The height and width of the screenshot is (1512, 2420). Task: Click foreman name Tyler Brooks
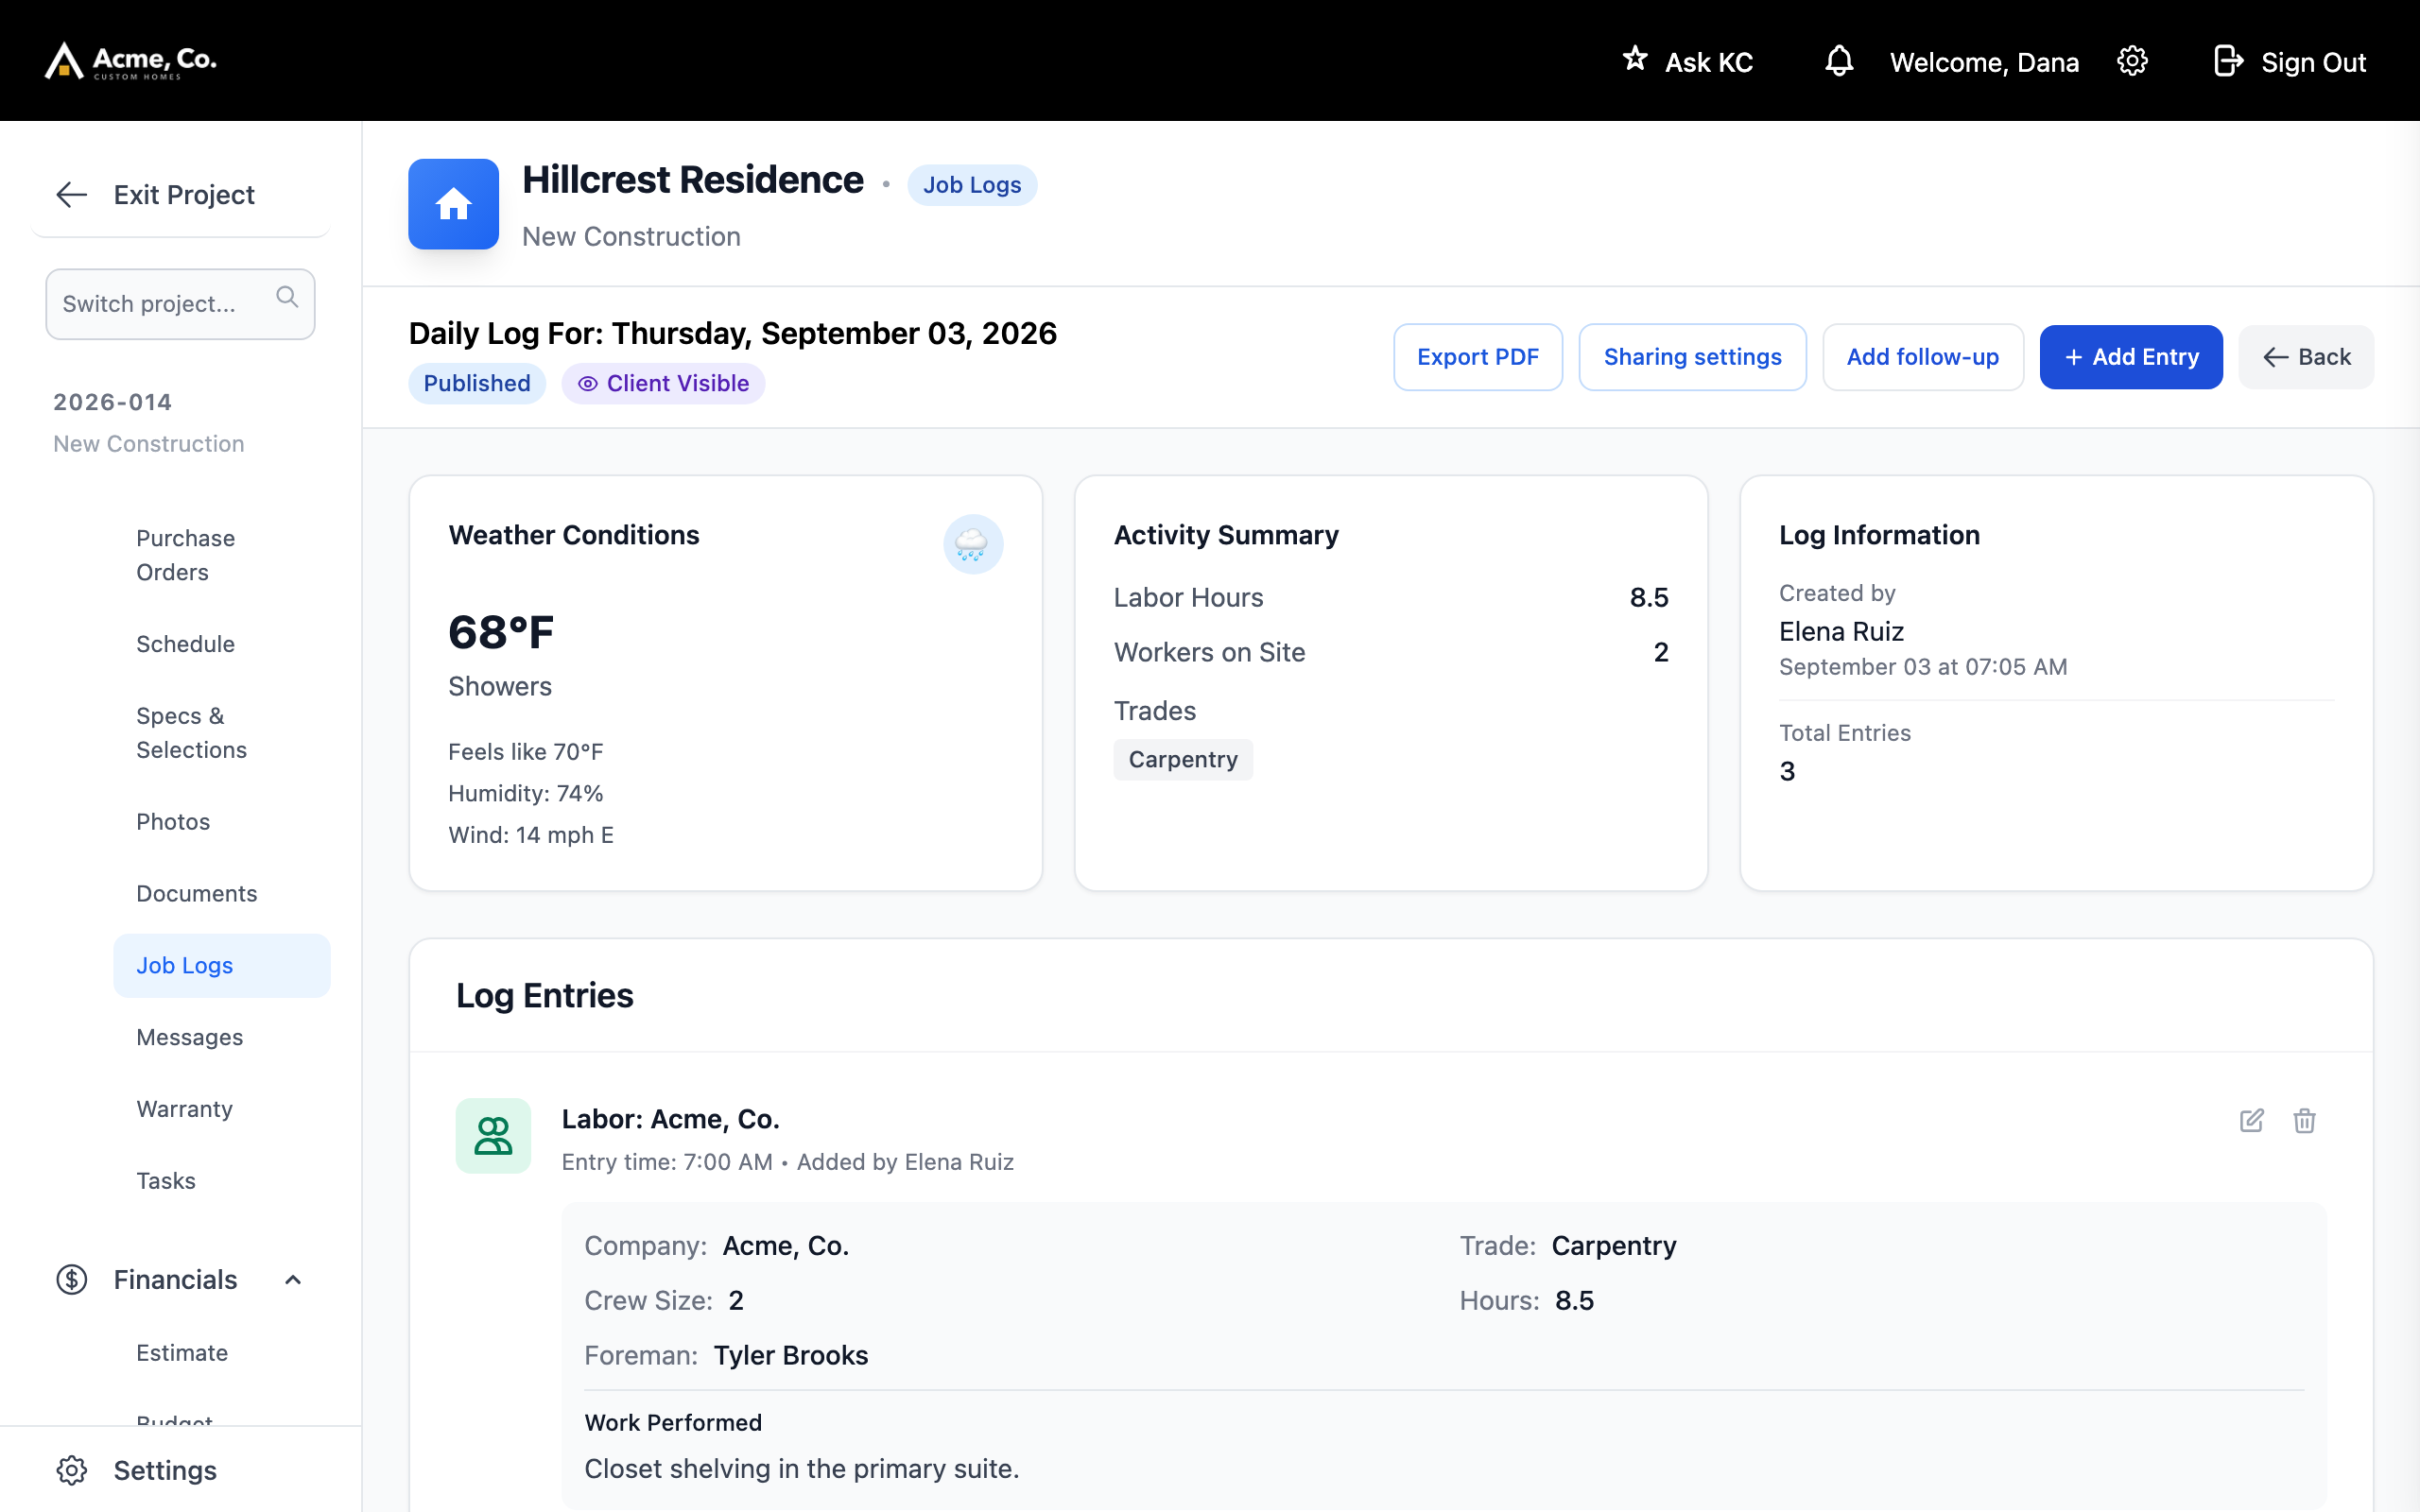791,1356
